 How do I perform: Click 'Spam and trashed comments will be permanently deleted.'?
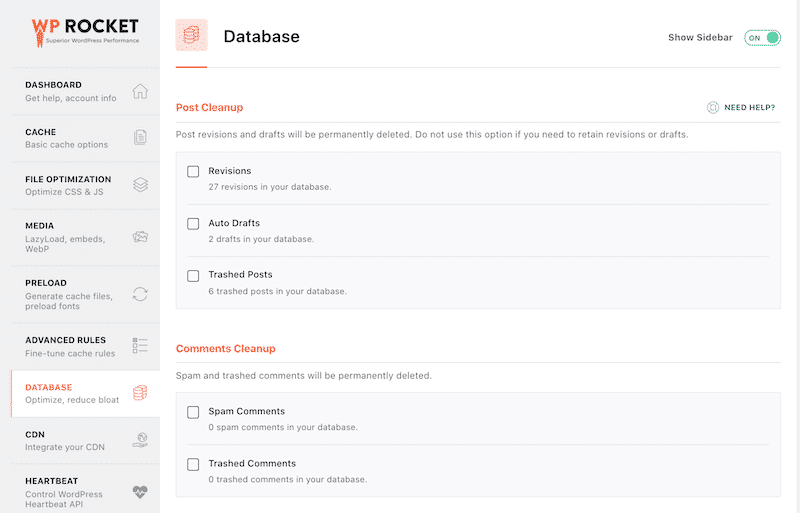point(304,376)
